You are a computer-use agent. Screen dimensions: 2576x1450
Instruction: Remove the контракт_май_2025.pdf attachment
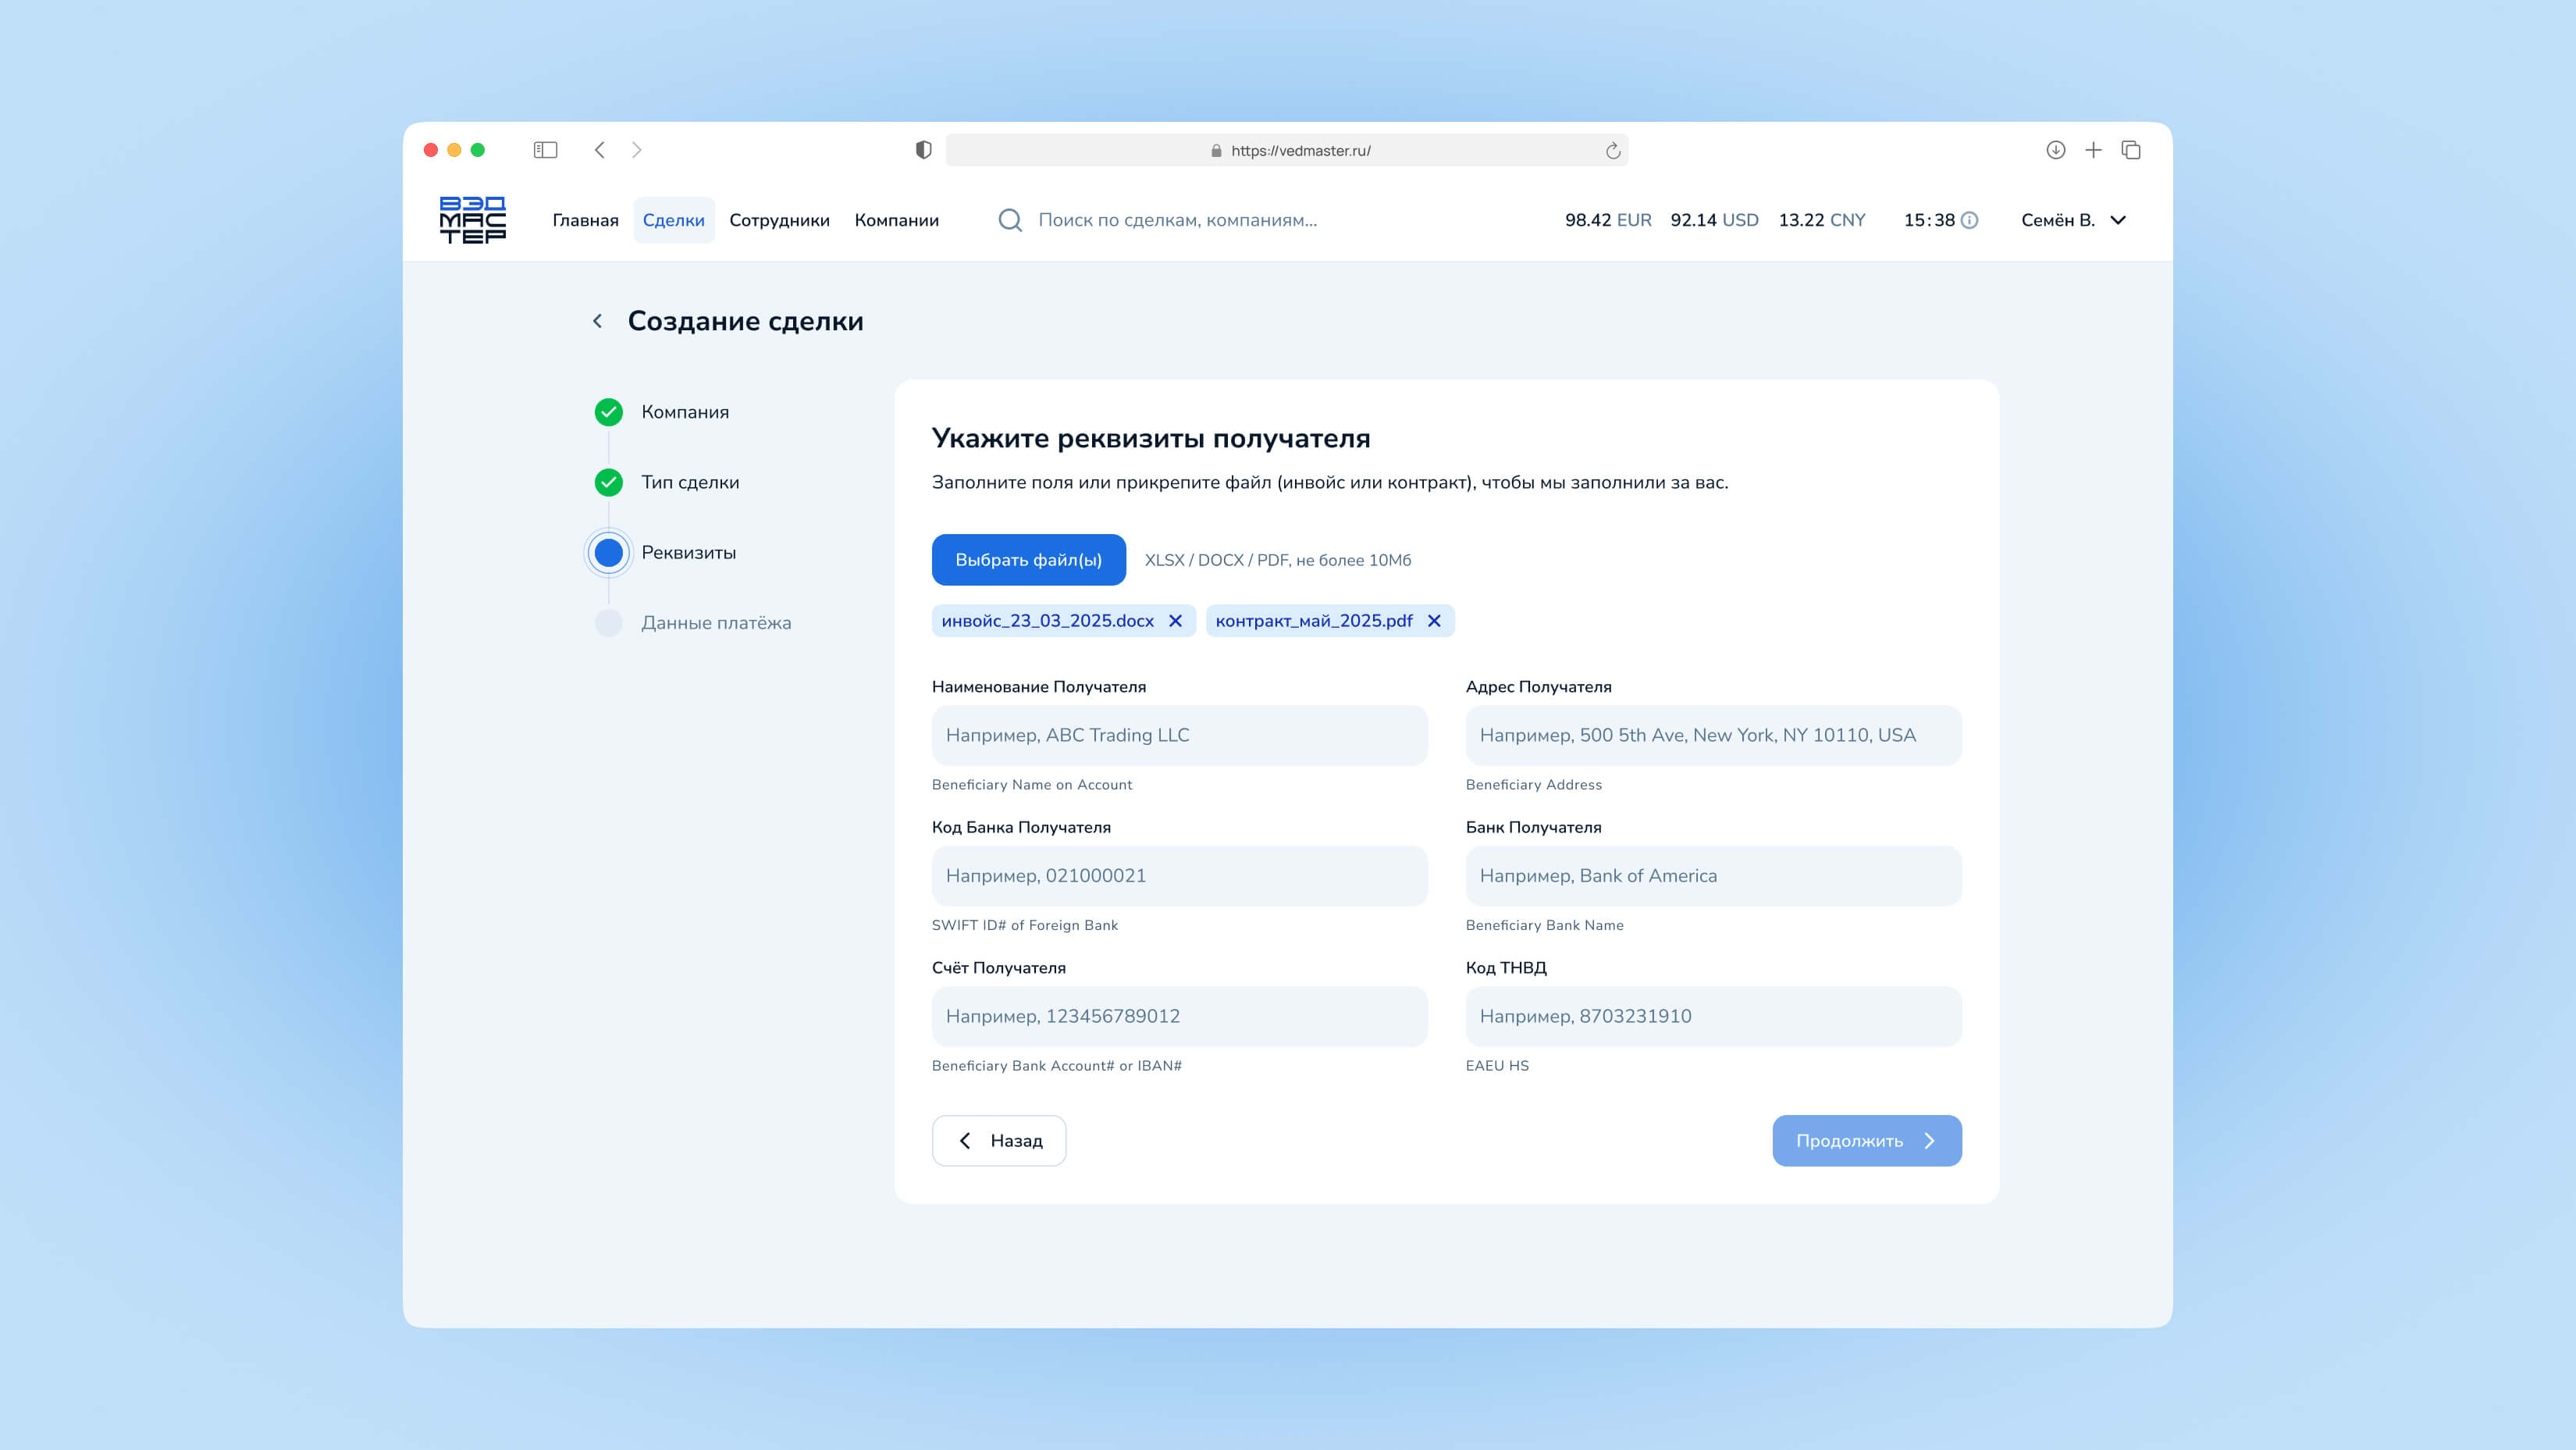pyautogui.click(x=1434, y=621)
